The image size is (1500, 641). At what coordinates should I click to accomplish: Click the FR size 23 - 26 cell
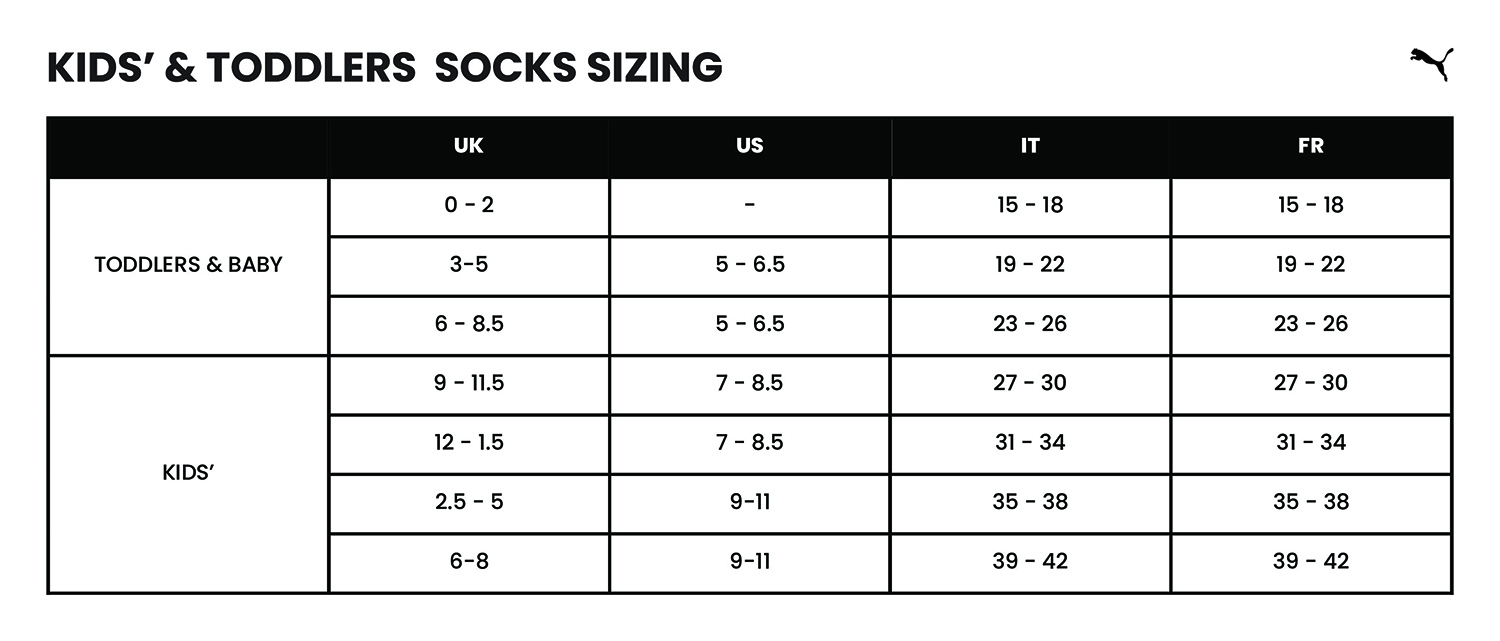tap(1311, 324)
